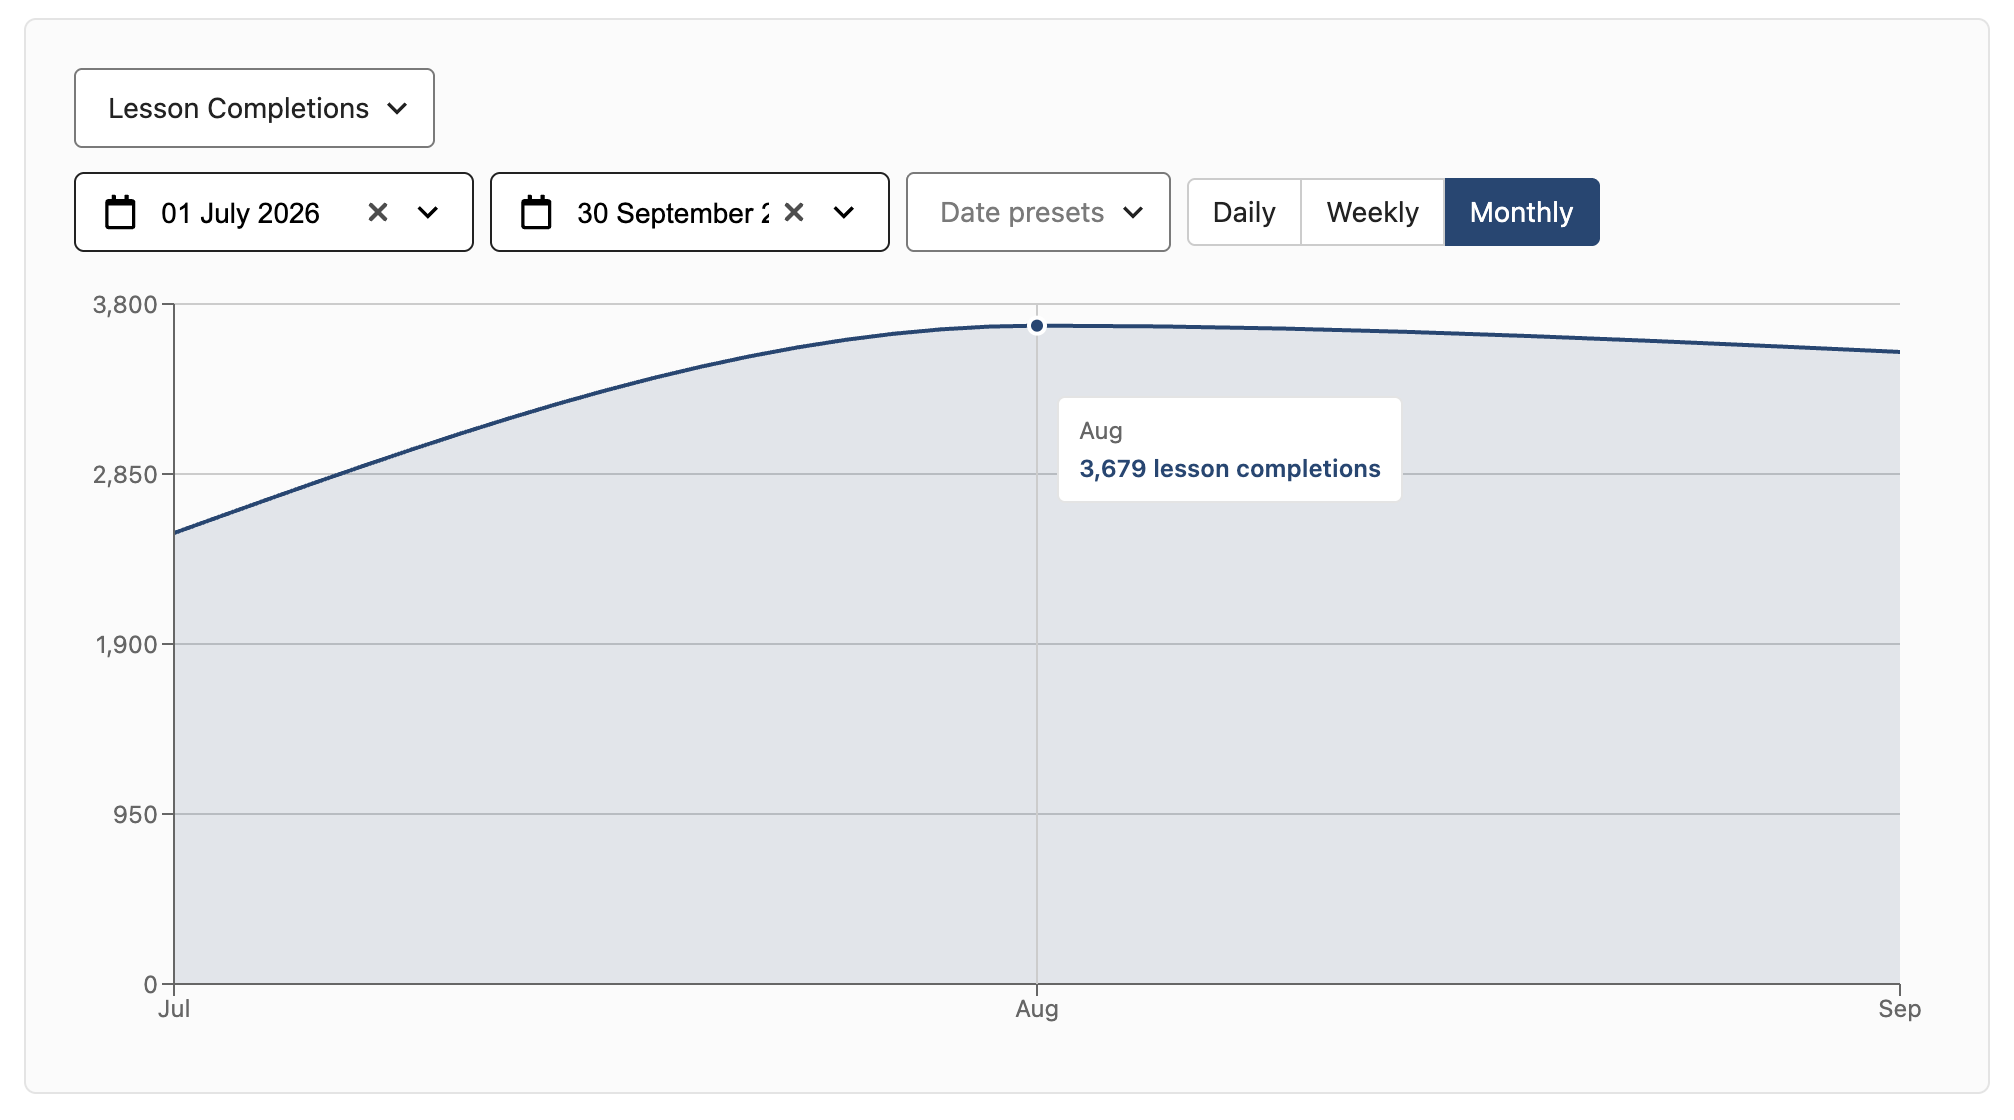Click the Aug x-axis label
Screen dimensions: 2014x1120
tap(1037, 1009)
